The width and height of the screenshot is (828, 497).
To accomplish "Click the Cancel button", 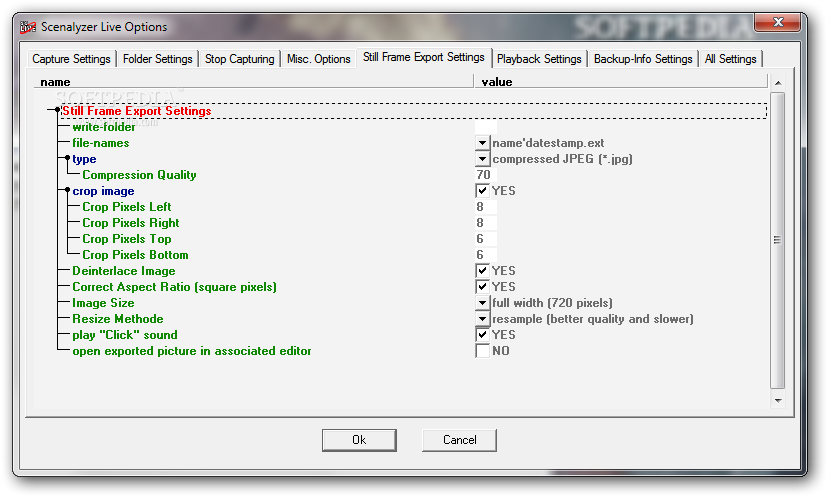I will pos(459,440).
